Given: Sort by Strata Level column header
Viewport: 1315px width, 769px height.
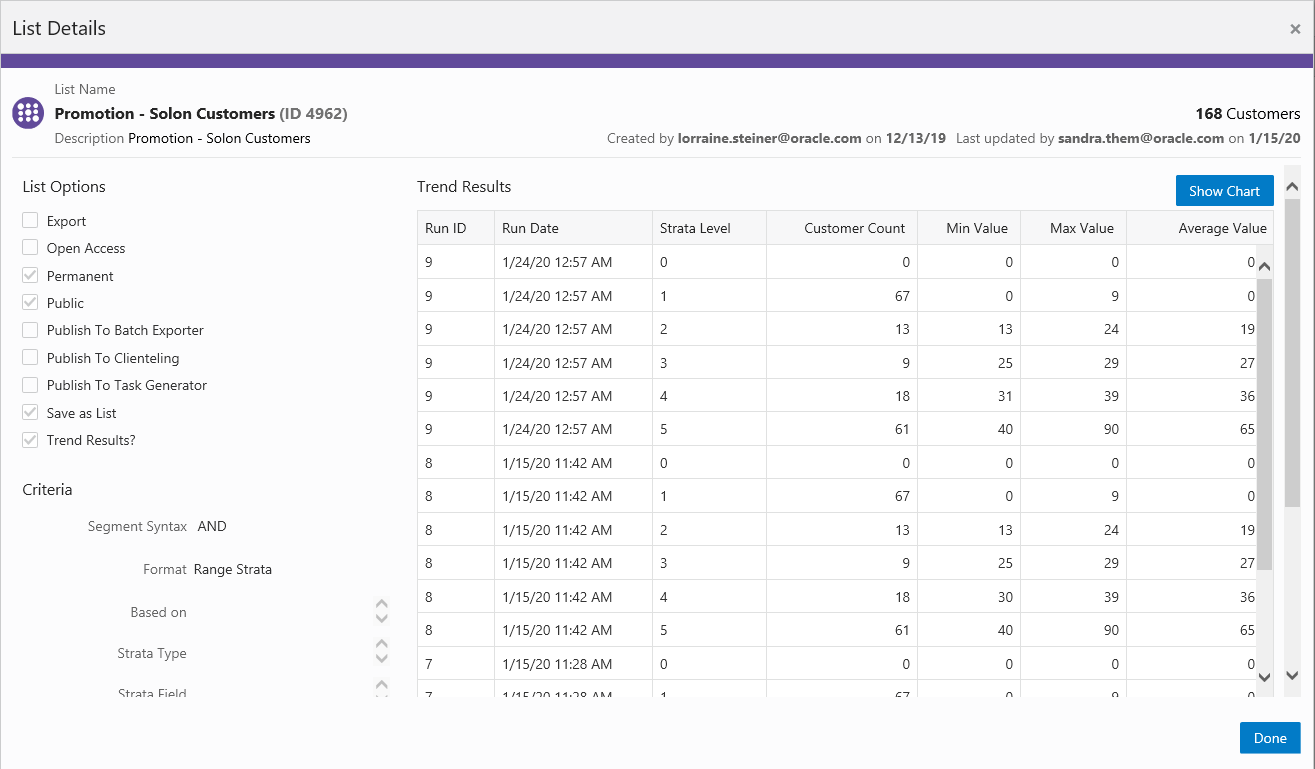Looking at the screenshot, I should click(x=709, y=228).
